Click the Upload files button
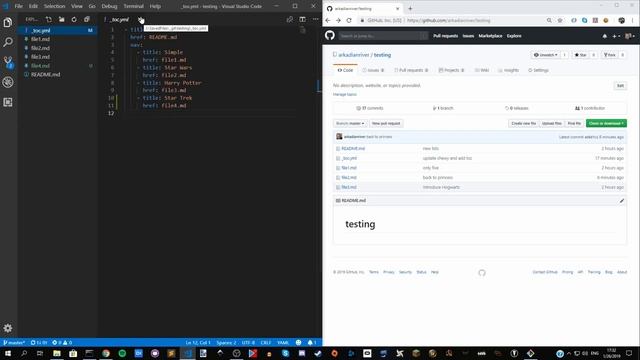The height and width of the screenshot is (360, 640). point(552,123)
